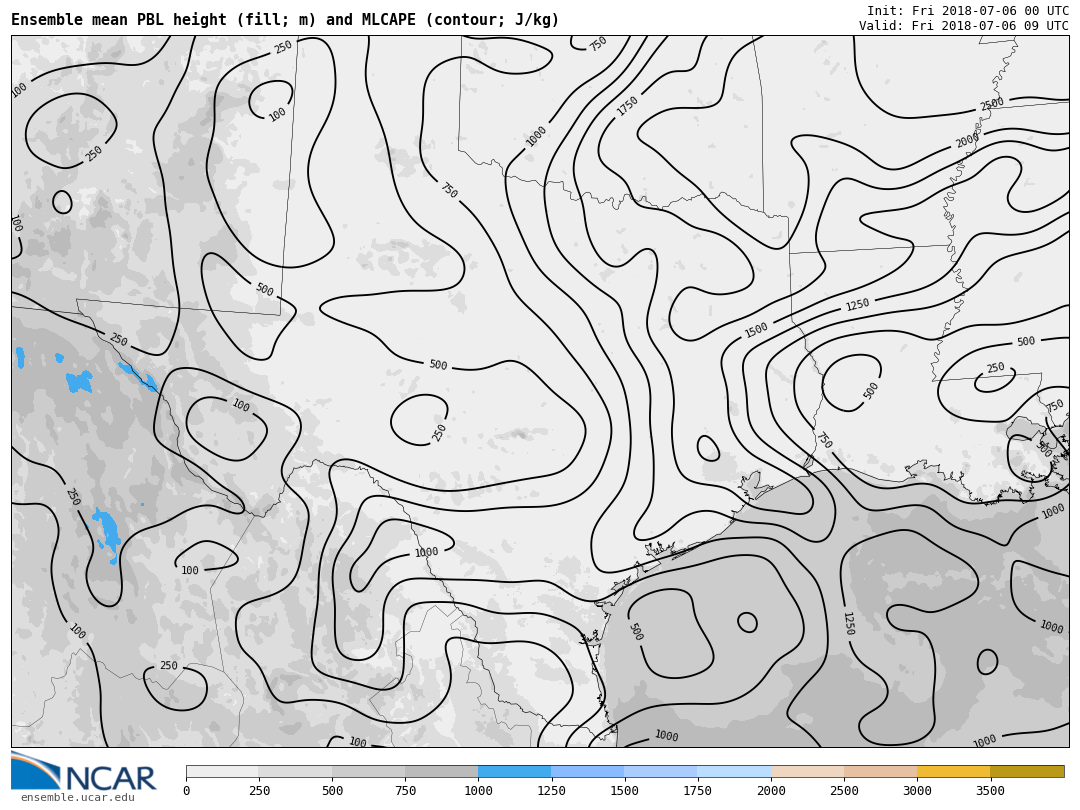Click the blue 1000–1250 colorbar swatch

click(514, 772)
